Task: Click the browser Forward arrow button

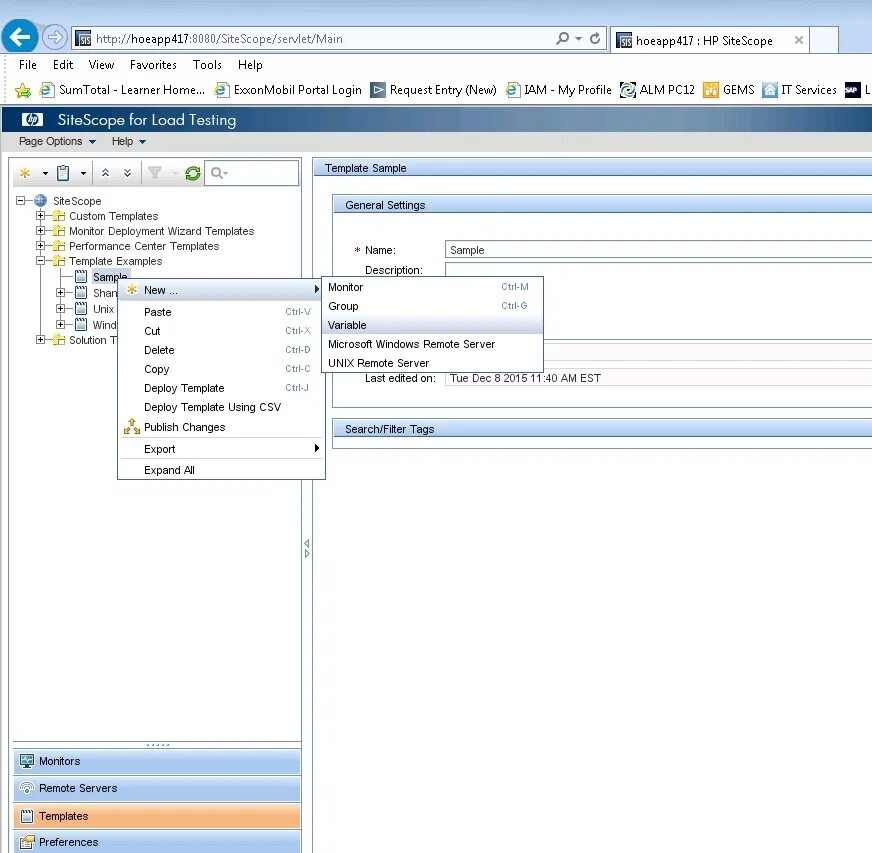Action: tap(54, 38)
